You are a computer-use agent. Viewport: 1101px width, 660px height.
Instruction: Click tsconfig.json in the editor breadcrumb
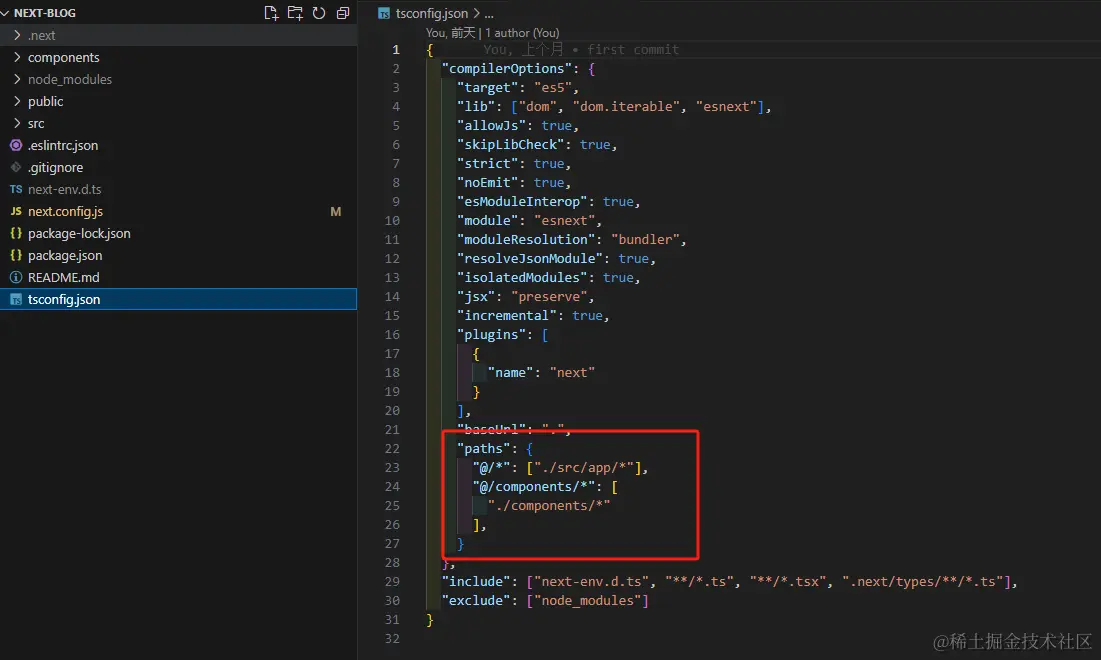(x=431, y=13)
